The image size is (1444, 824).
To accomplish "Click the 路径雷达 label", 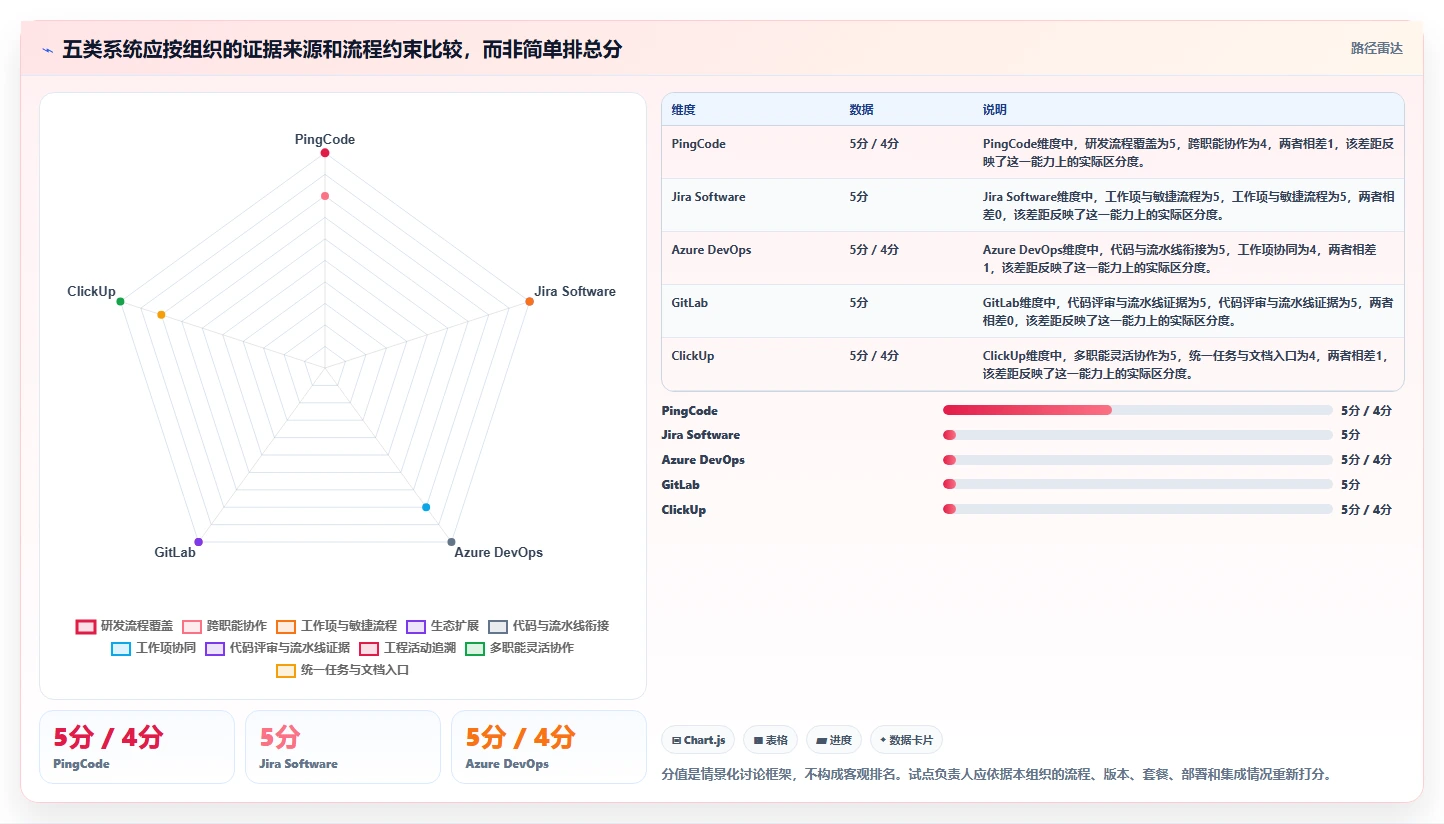I will 1377,48.
